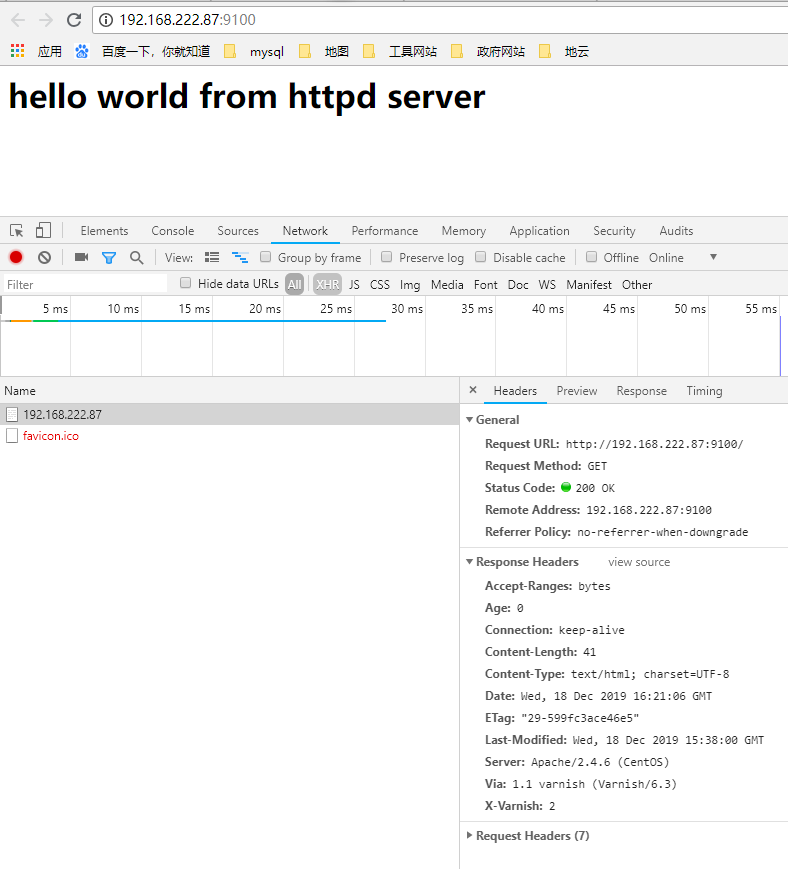
Task: Open the Elements panel tab
Action: pos(104,231)
